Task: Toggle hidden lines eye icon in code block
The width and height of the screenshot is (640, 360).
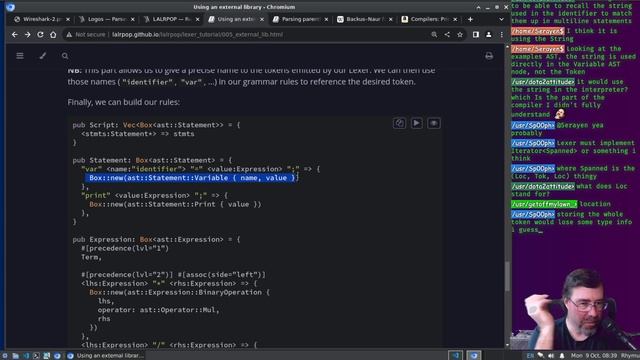Action: point(433,123)
